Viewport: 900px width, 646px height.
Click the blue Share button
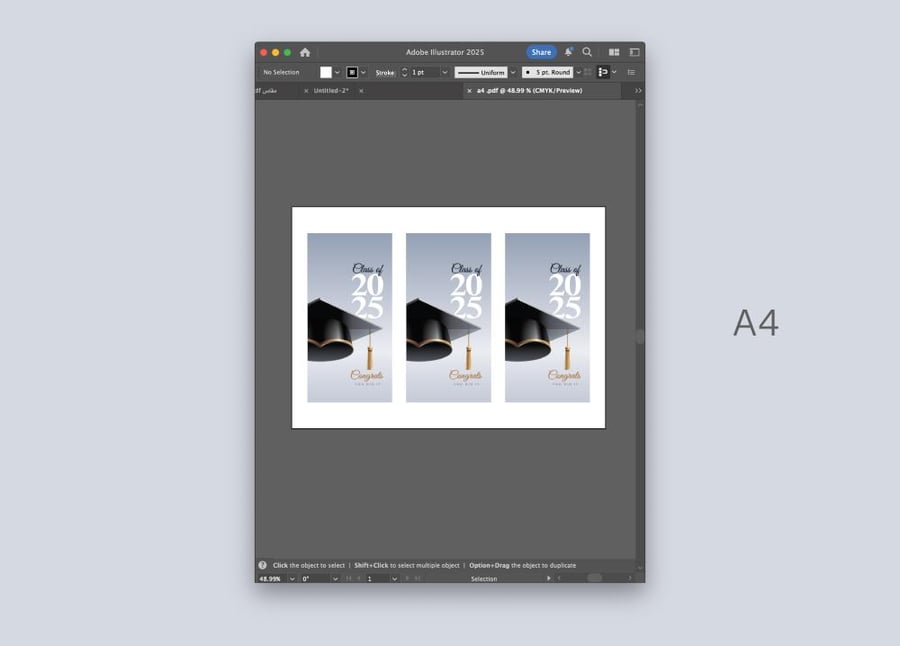pyautogui.click(x=541, y=52)
